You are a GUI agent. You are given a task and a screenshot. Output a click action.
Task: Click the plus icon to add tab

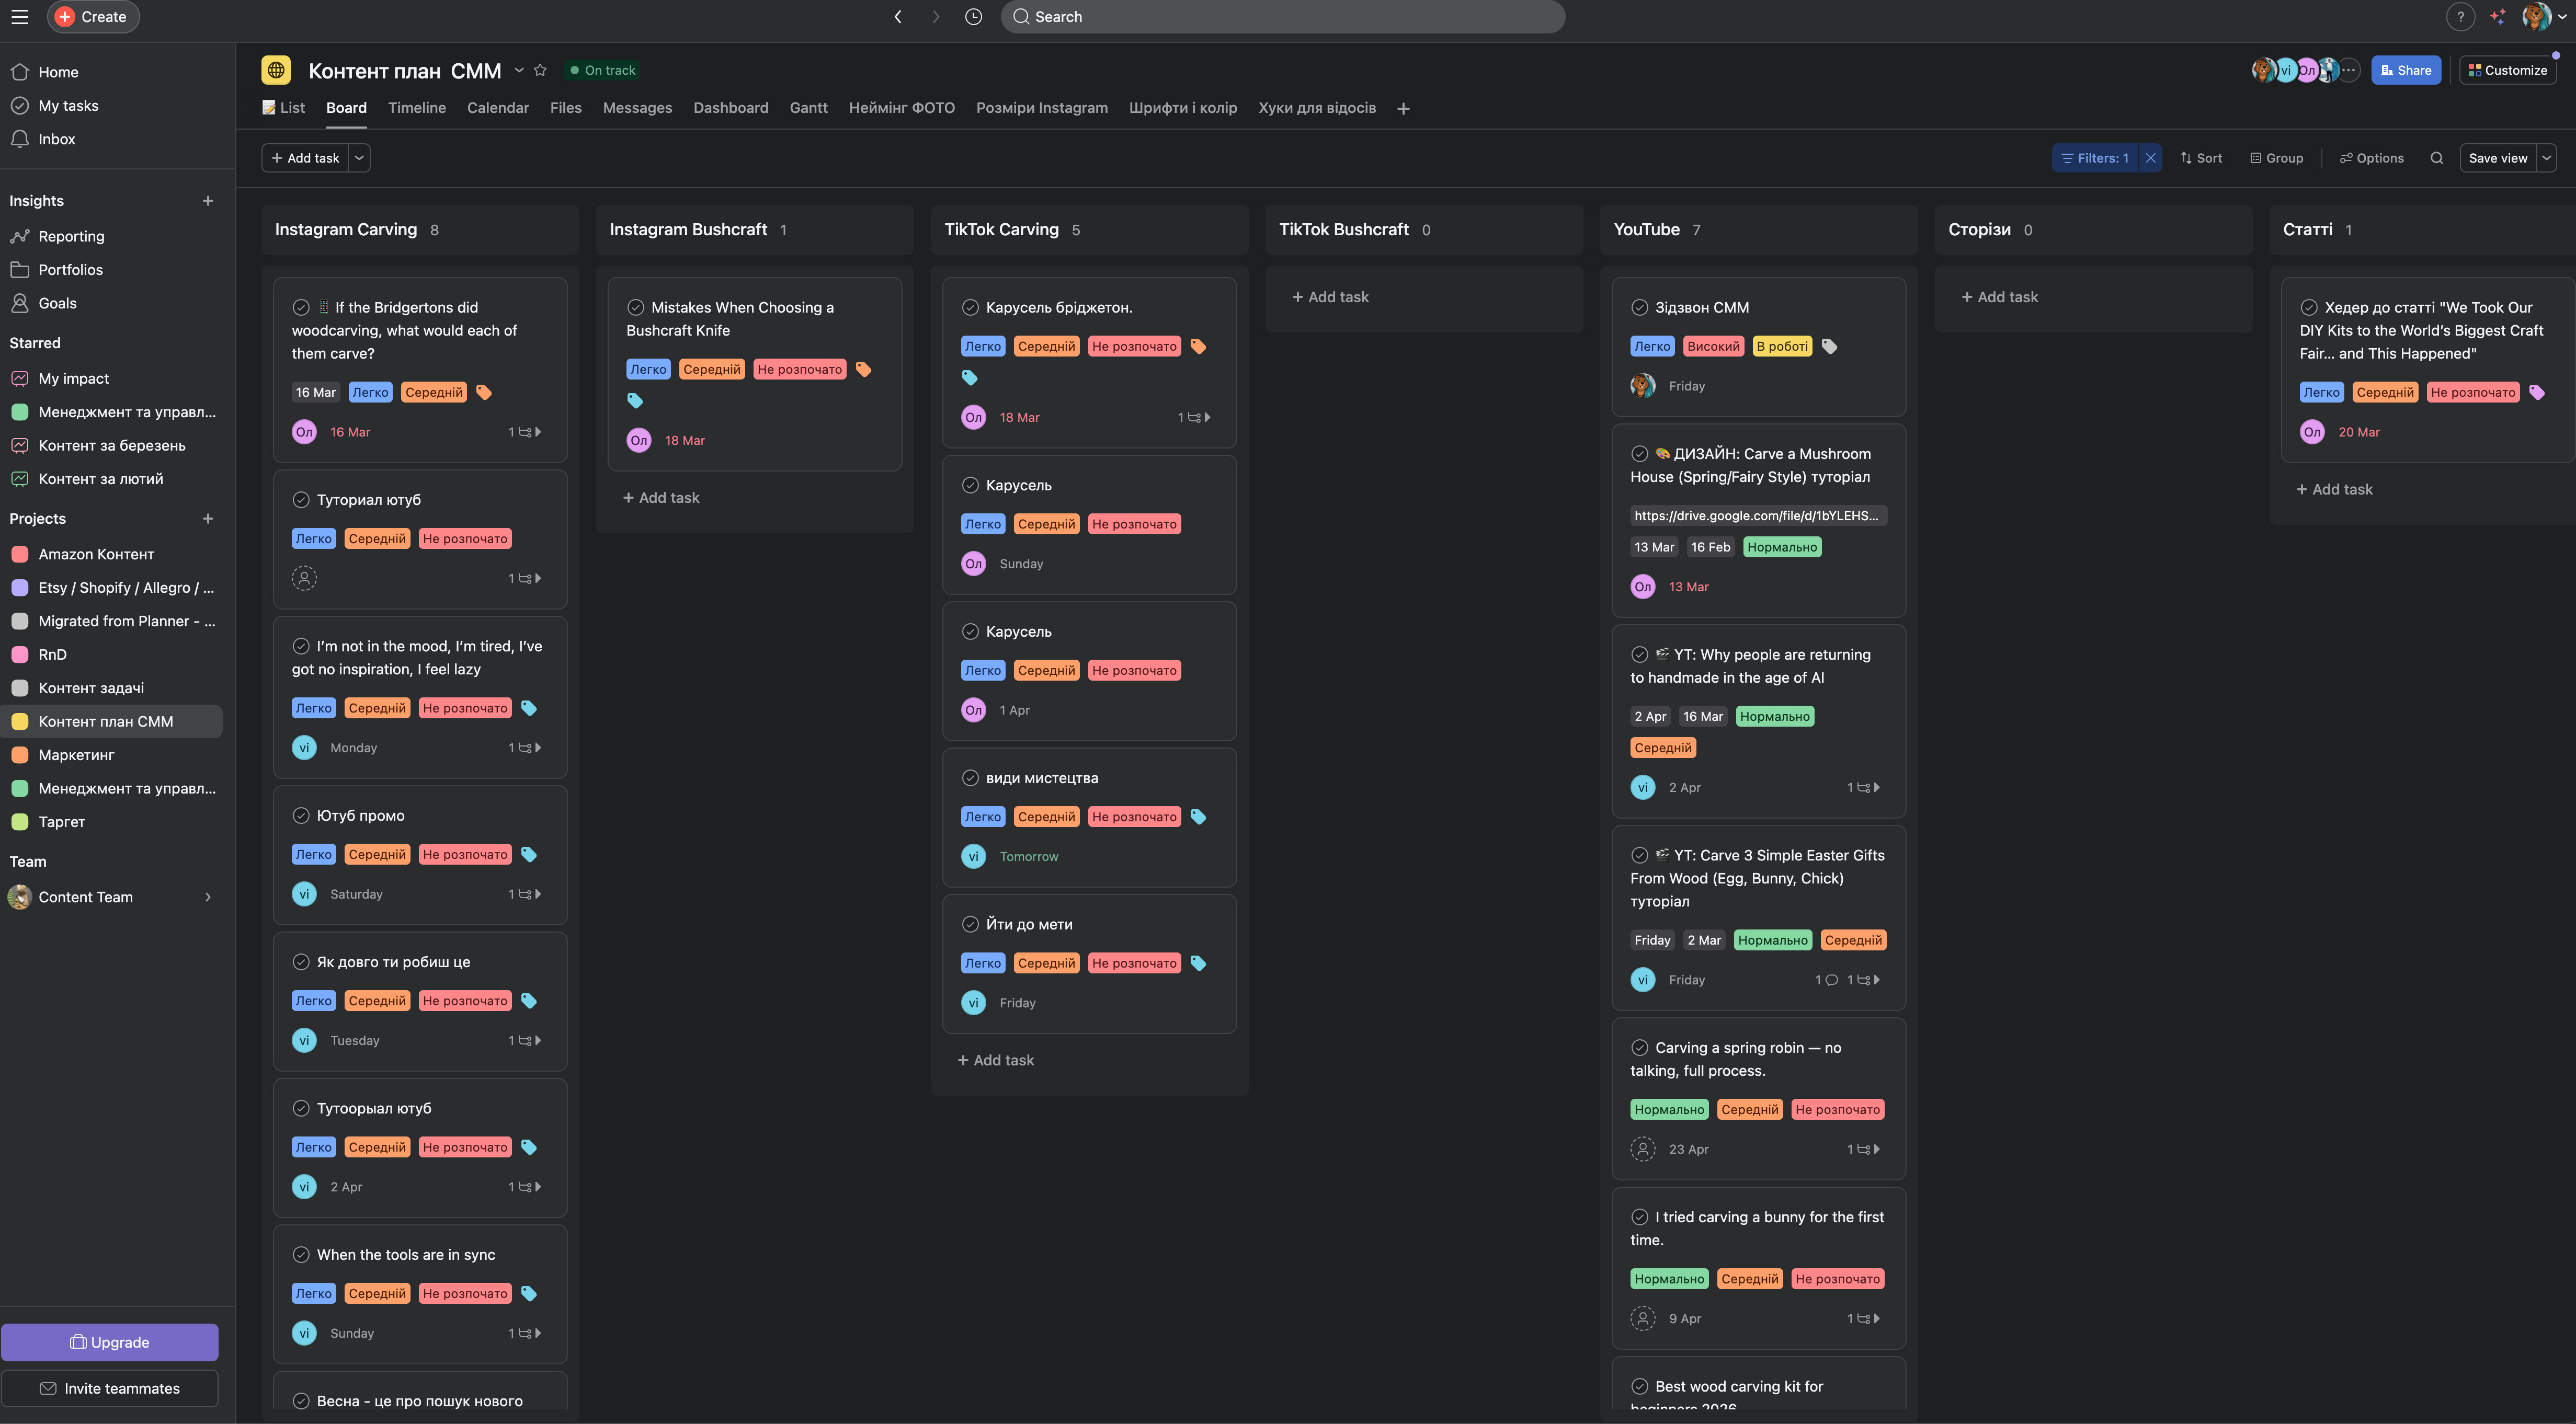point(1403,108)
